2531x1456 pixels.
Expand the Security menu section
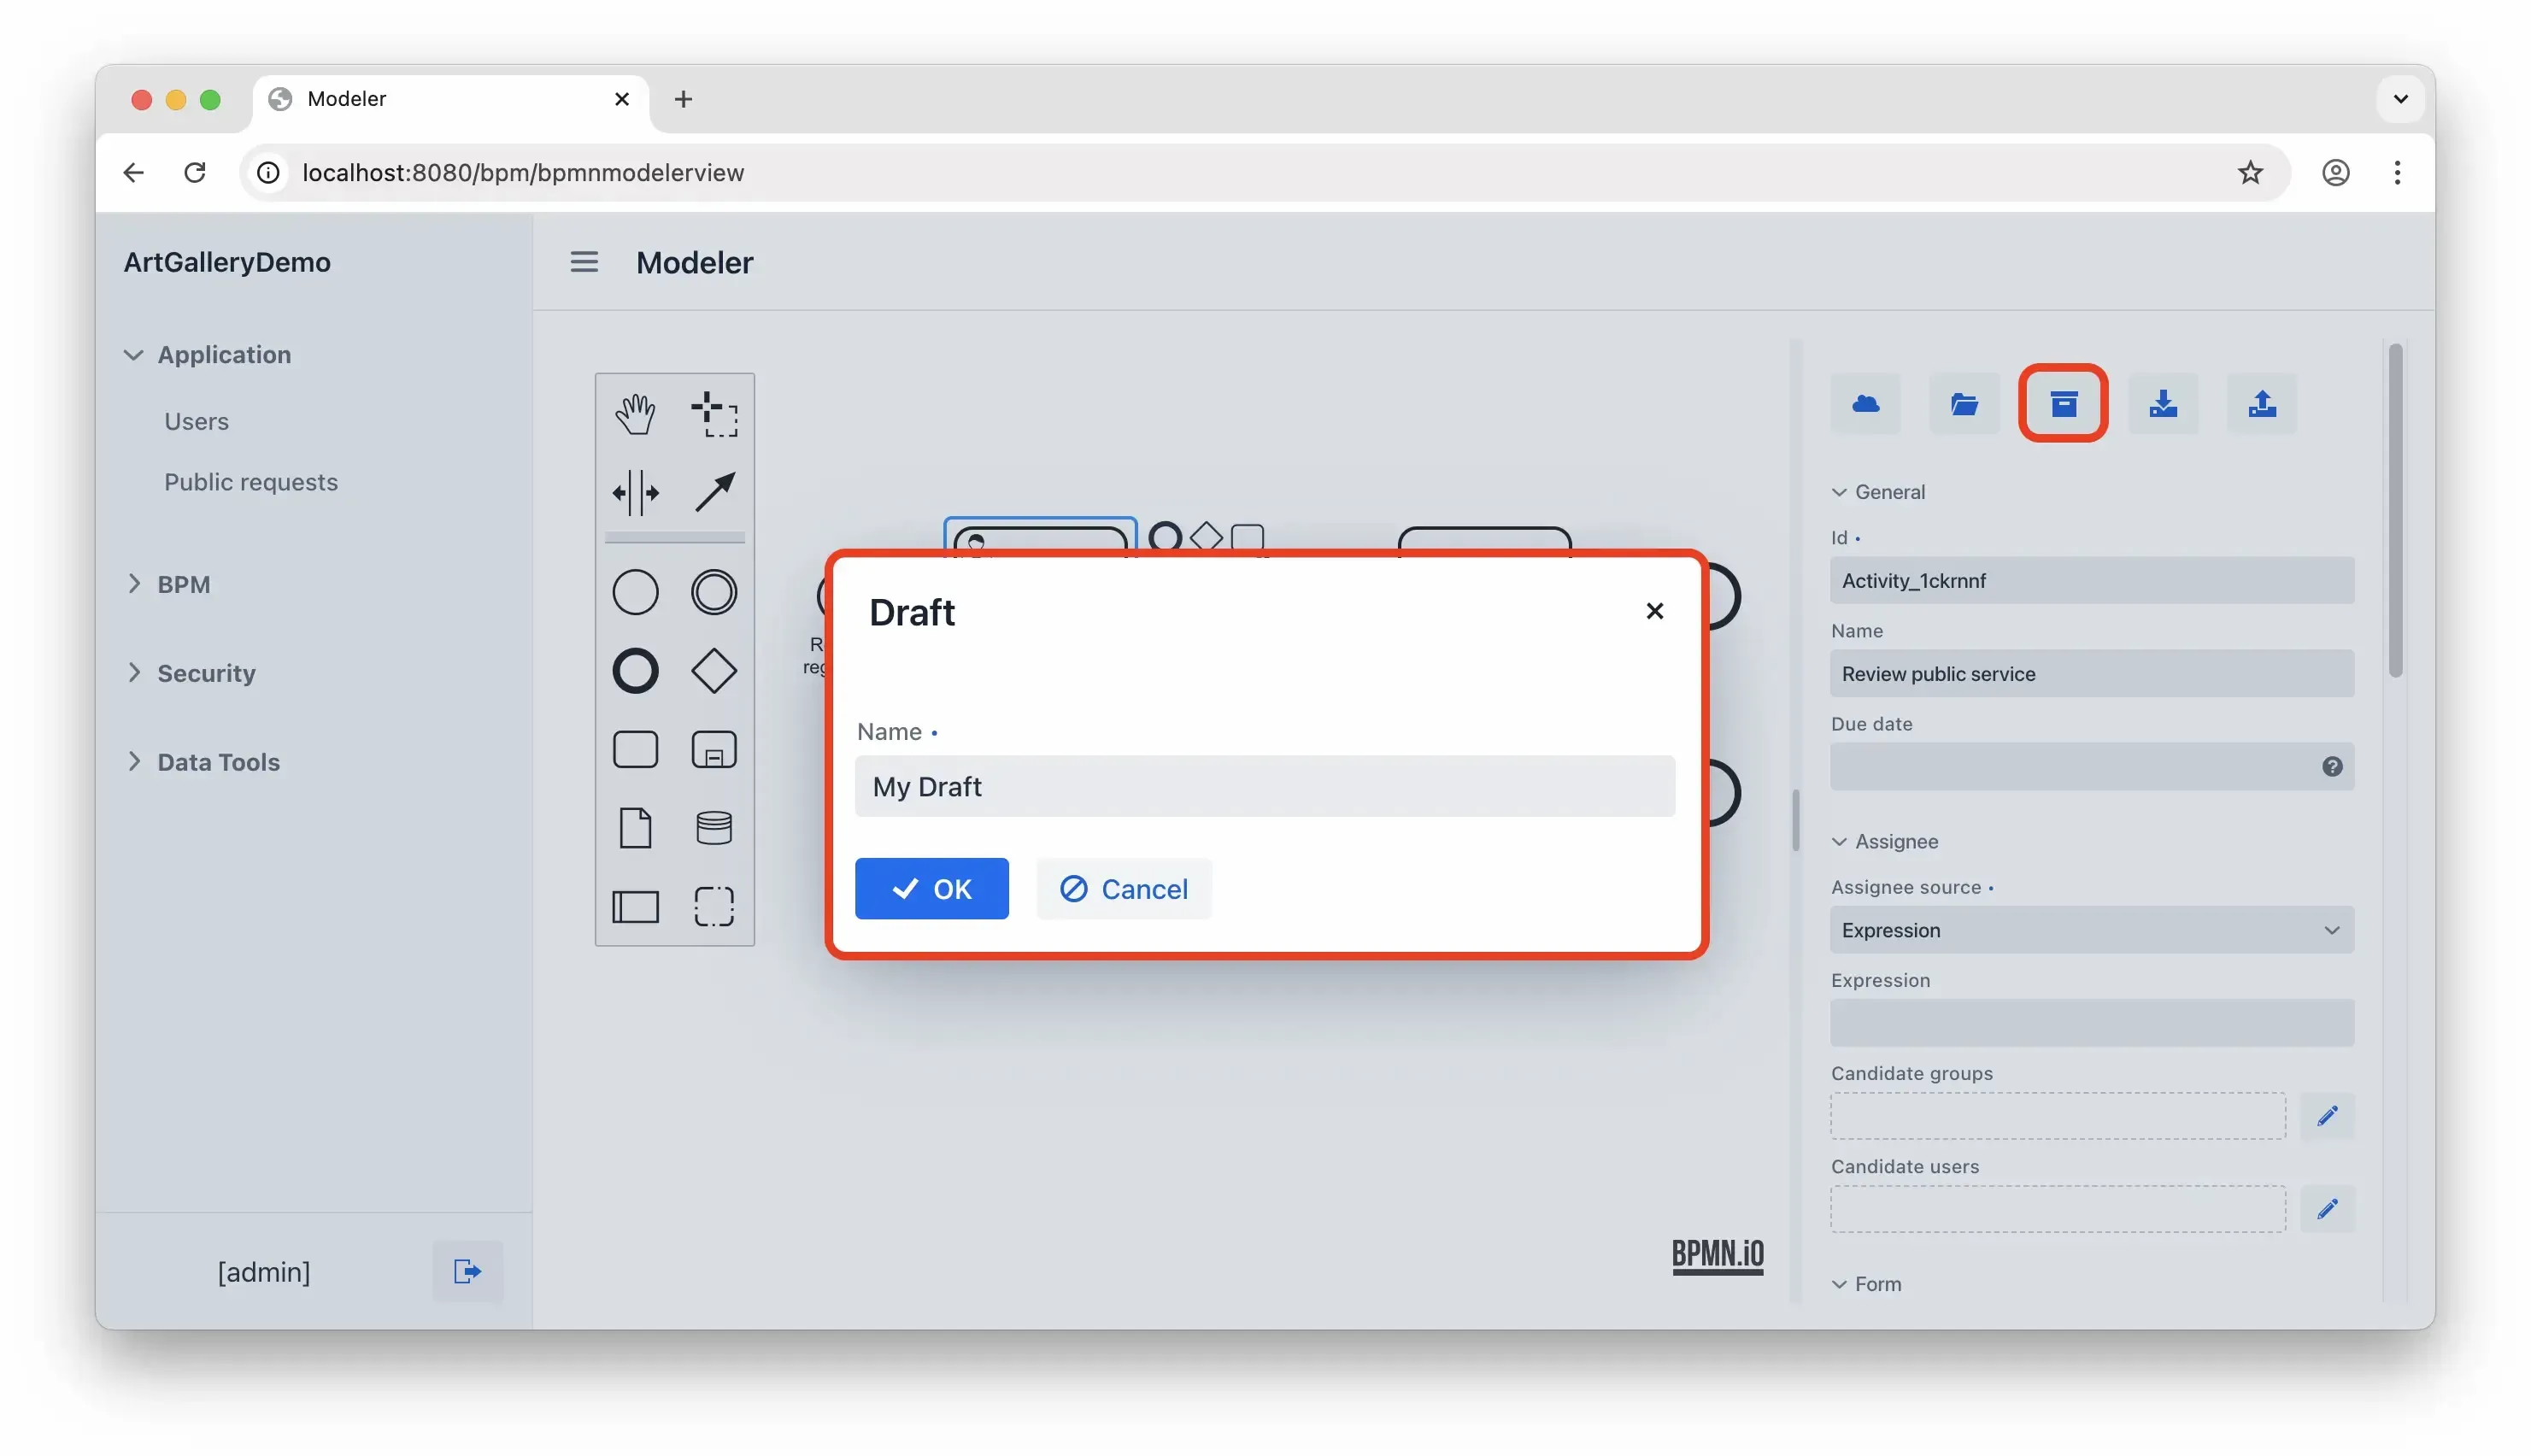pos(205,673)
